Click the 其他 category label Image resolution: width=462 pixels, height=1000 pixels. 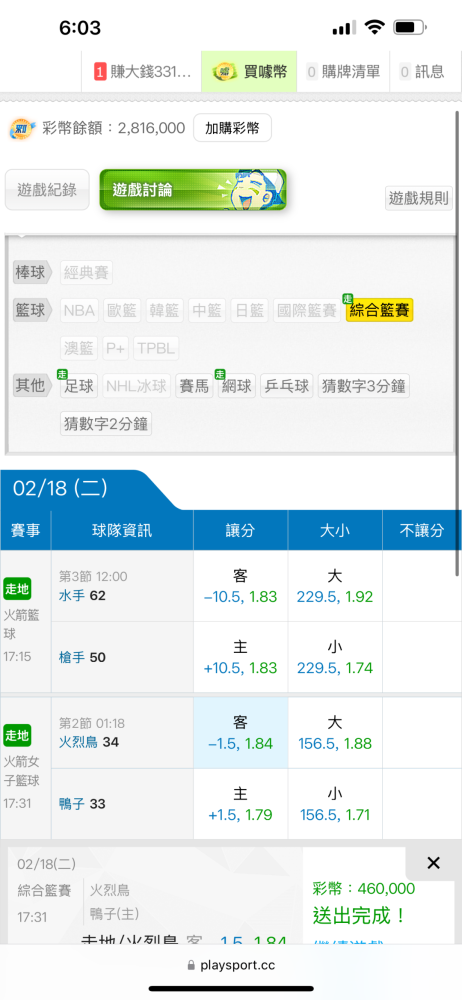point(32,386)
